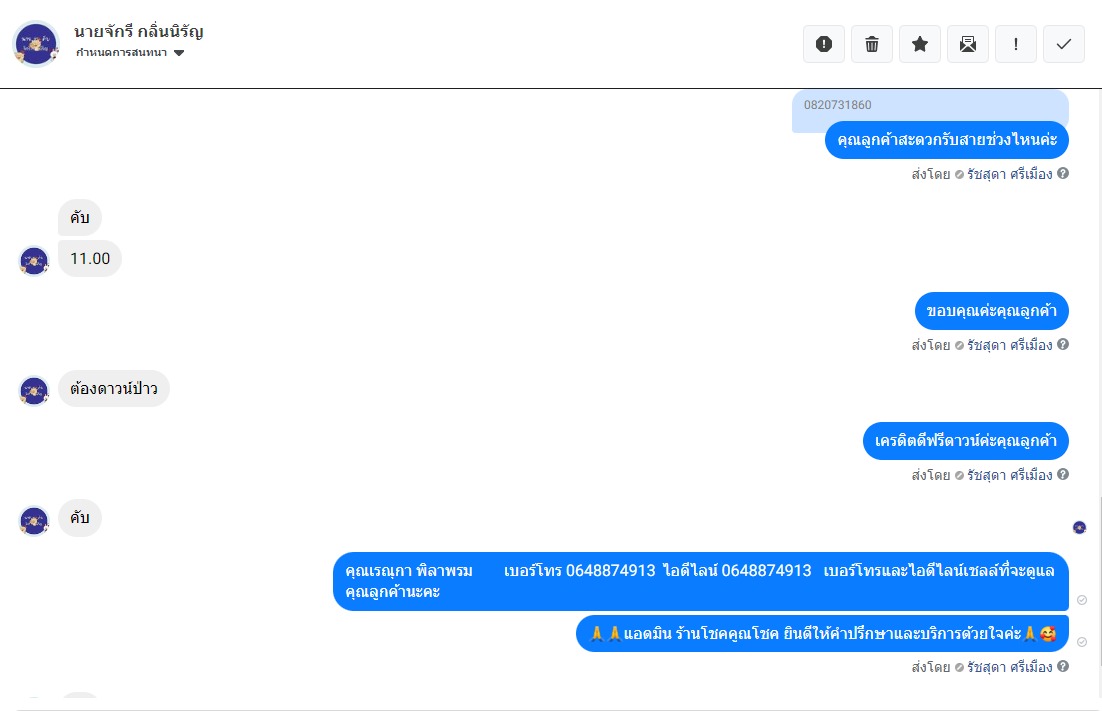This screenshot has width=1102, height=711.
Task: Click help icon under เครดิตดีฟรีดาวน์ message
Action: pyautogui.click(x=1063, y=474)
